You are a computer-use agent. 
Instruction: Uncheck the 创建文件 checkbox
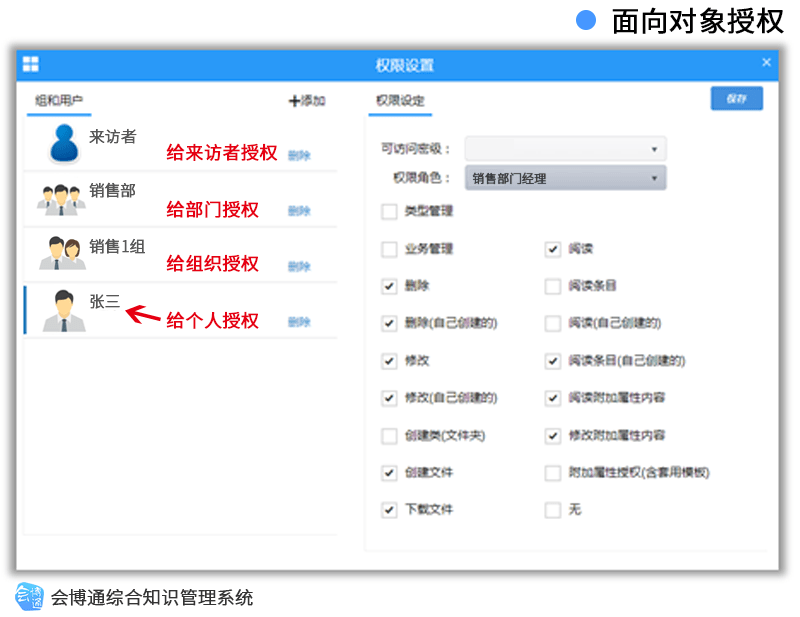coord(389,473)
